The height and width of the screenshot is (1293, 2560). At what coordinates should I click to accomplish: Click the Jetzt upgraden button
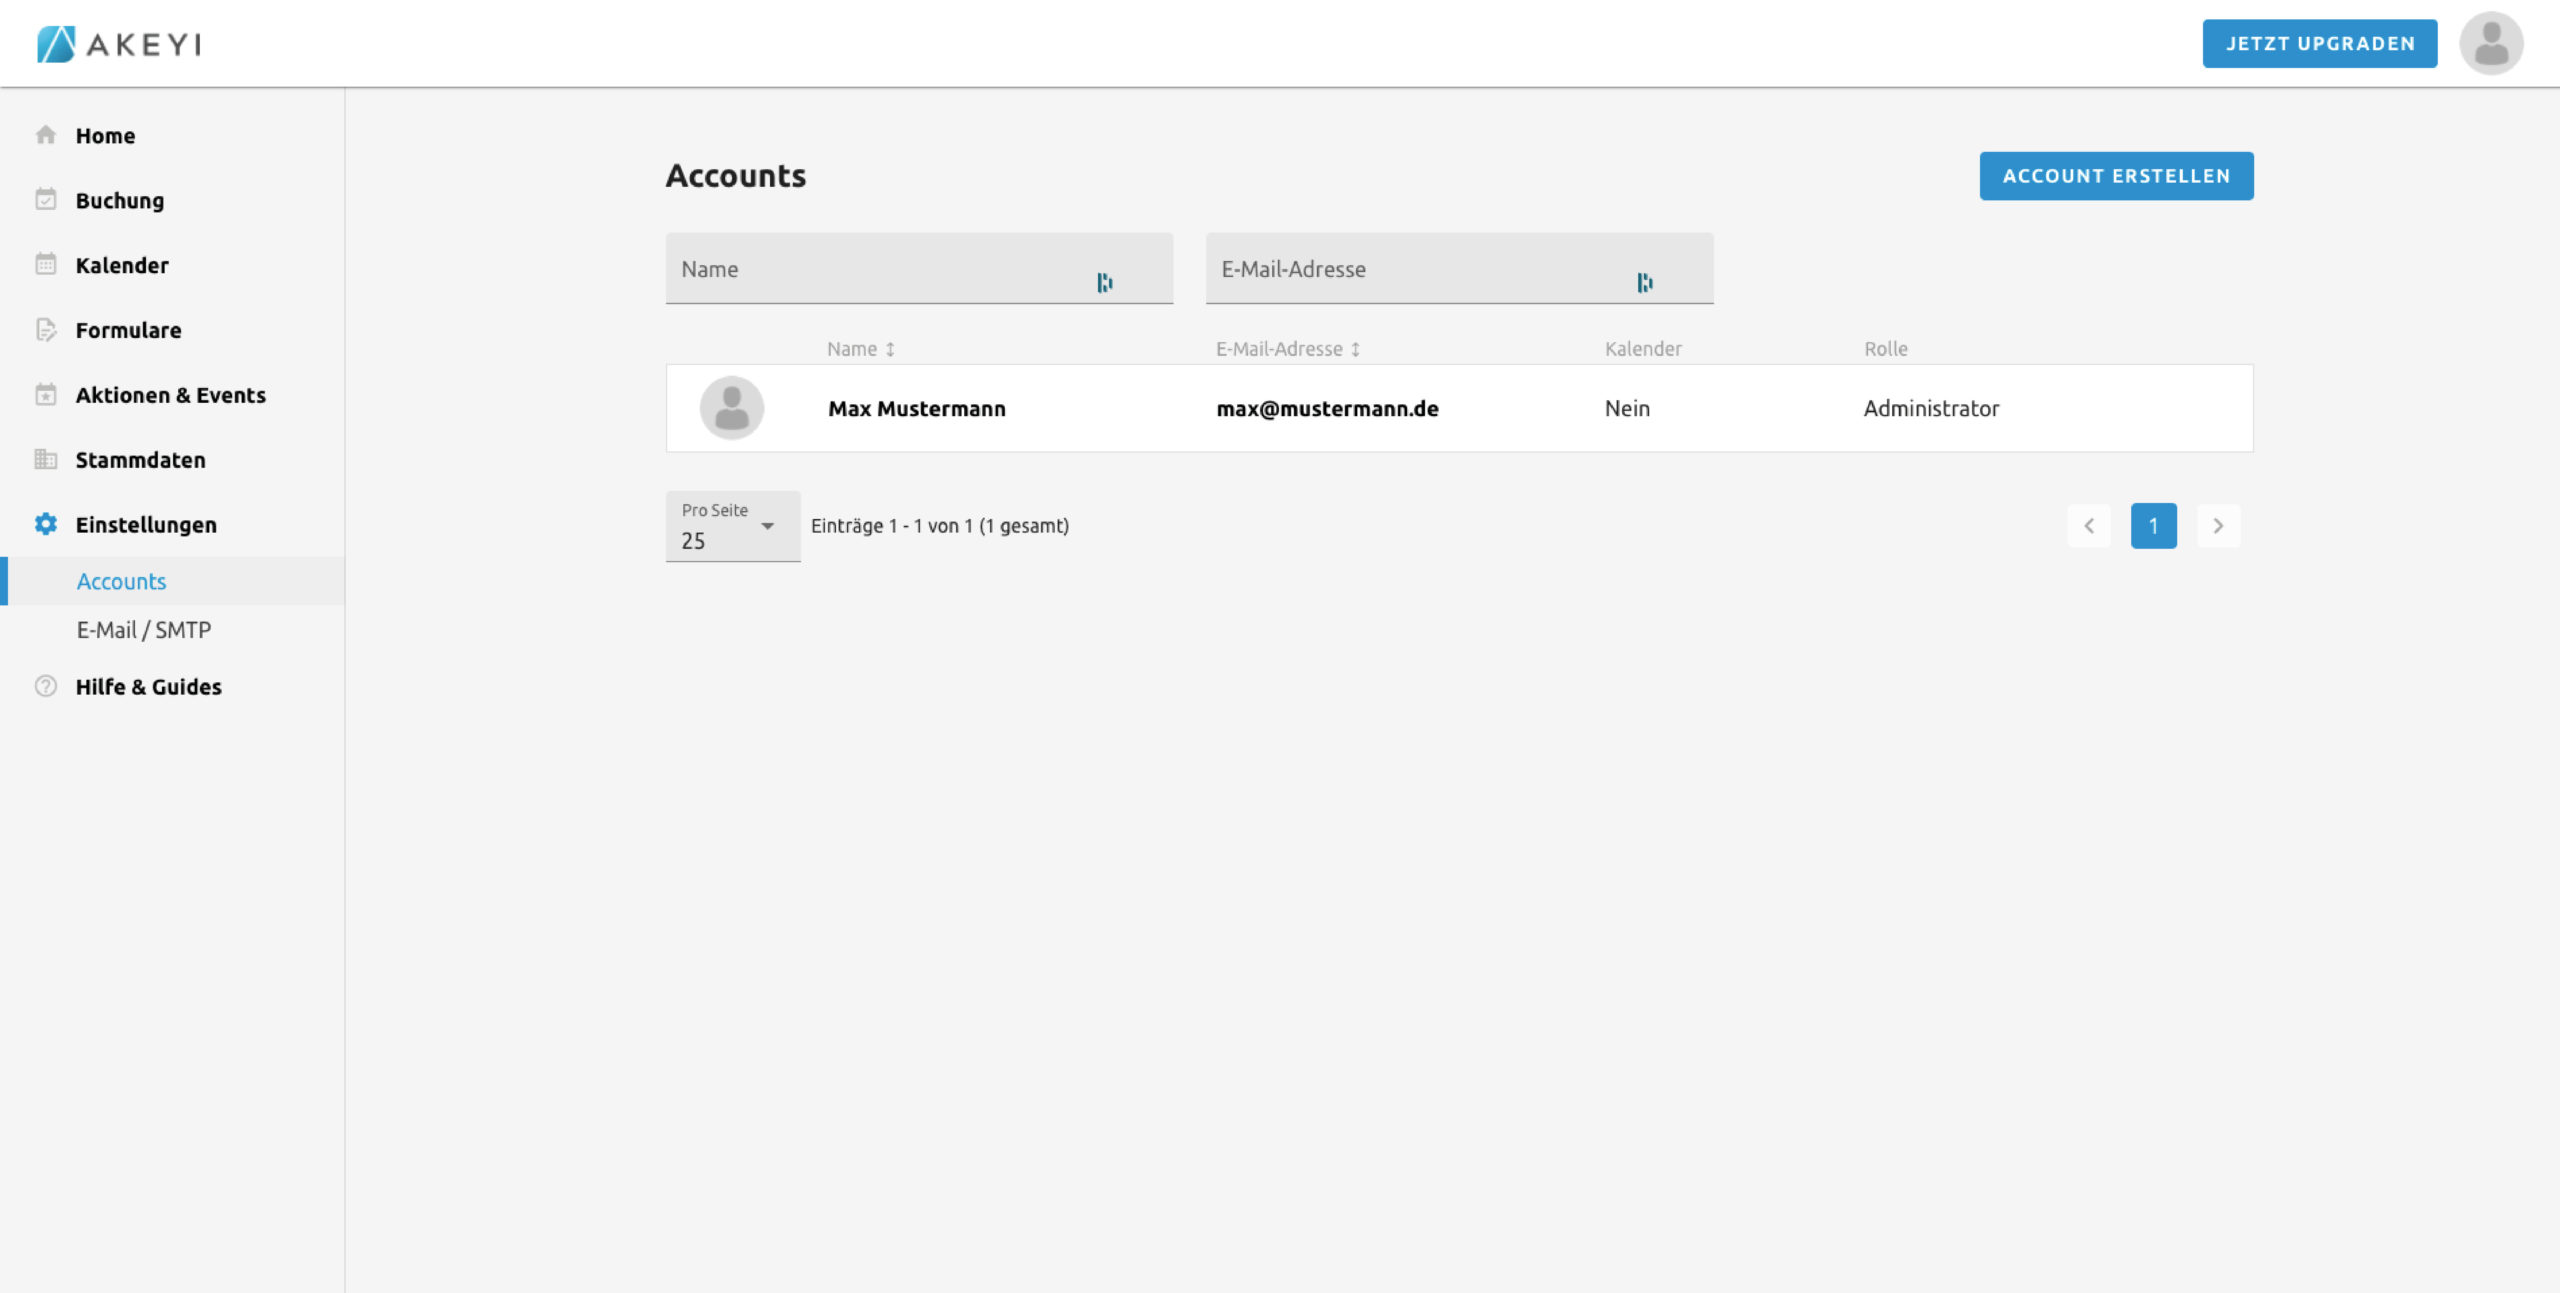(2319, 44)
